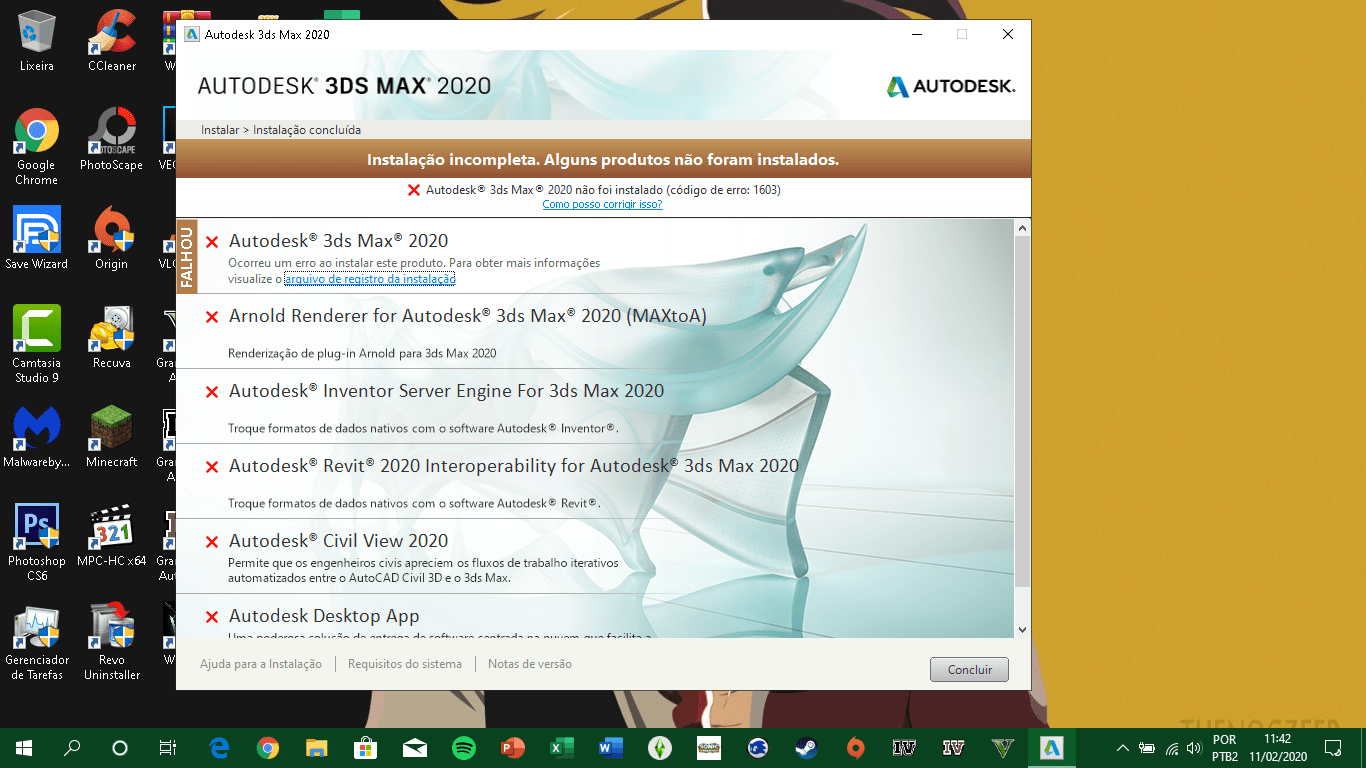Open the volume control in the tray
1366x768 pixels.
tap(1192, 747)
